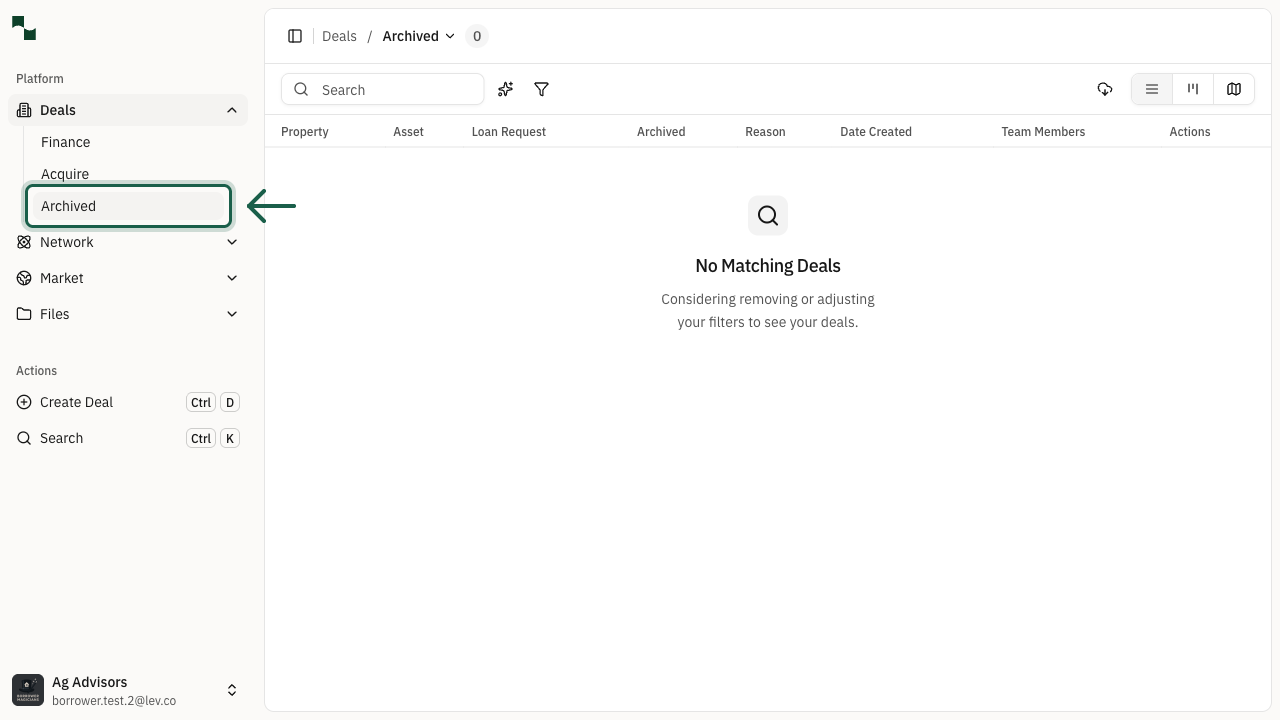
Task: Open the Finance deals page
Action: pos(66,142)
